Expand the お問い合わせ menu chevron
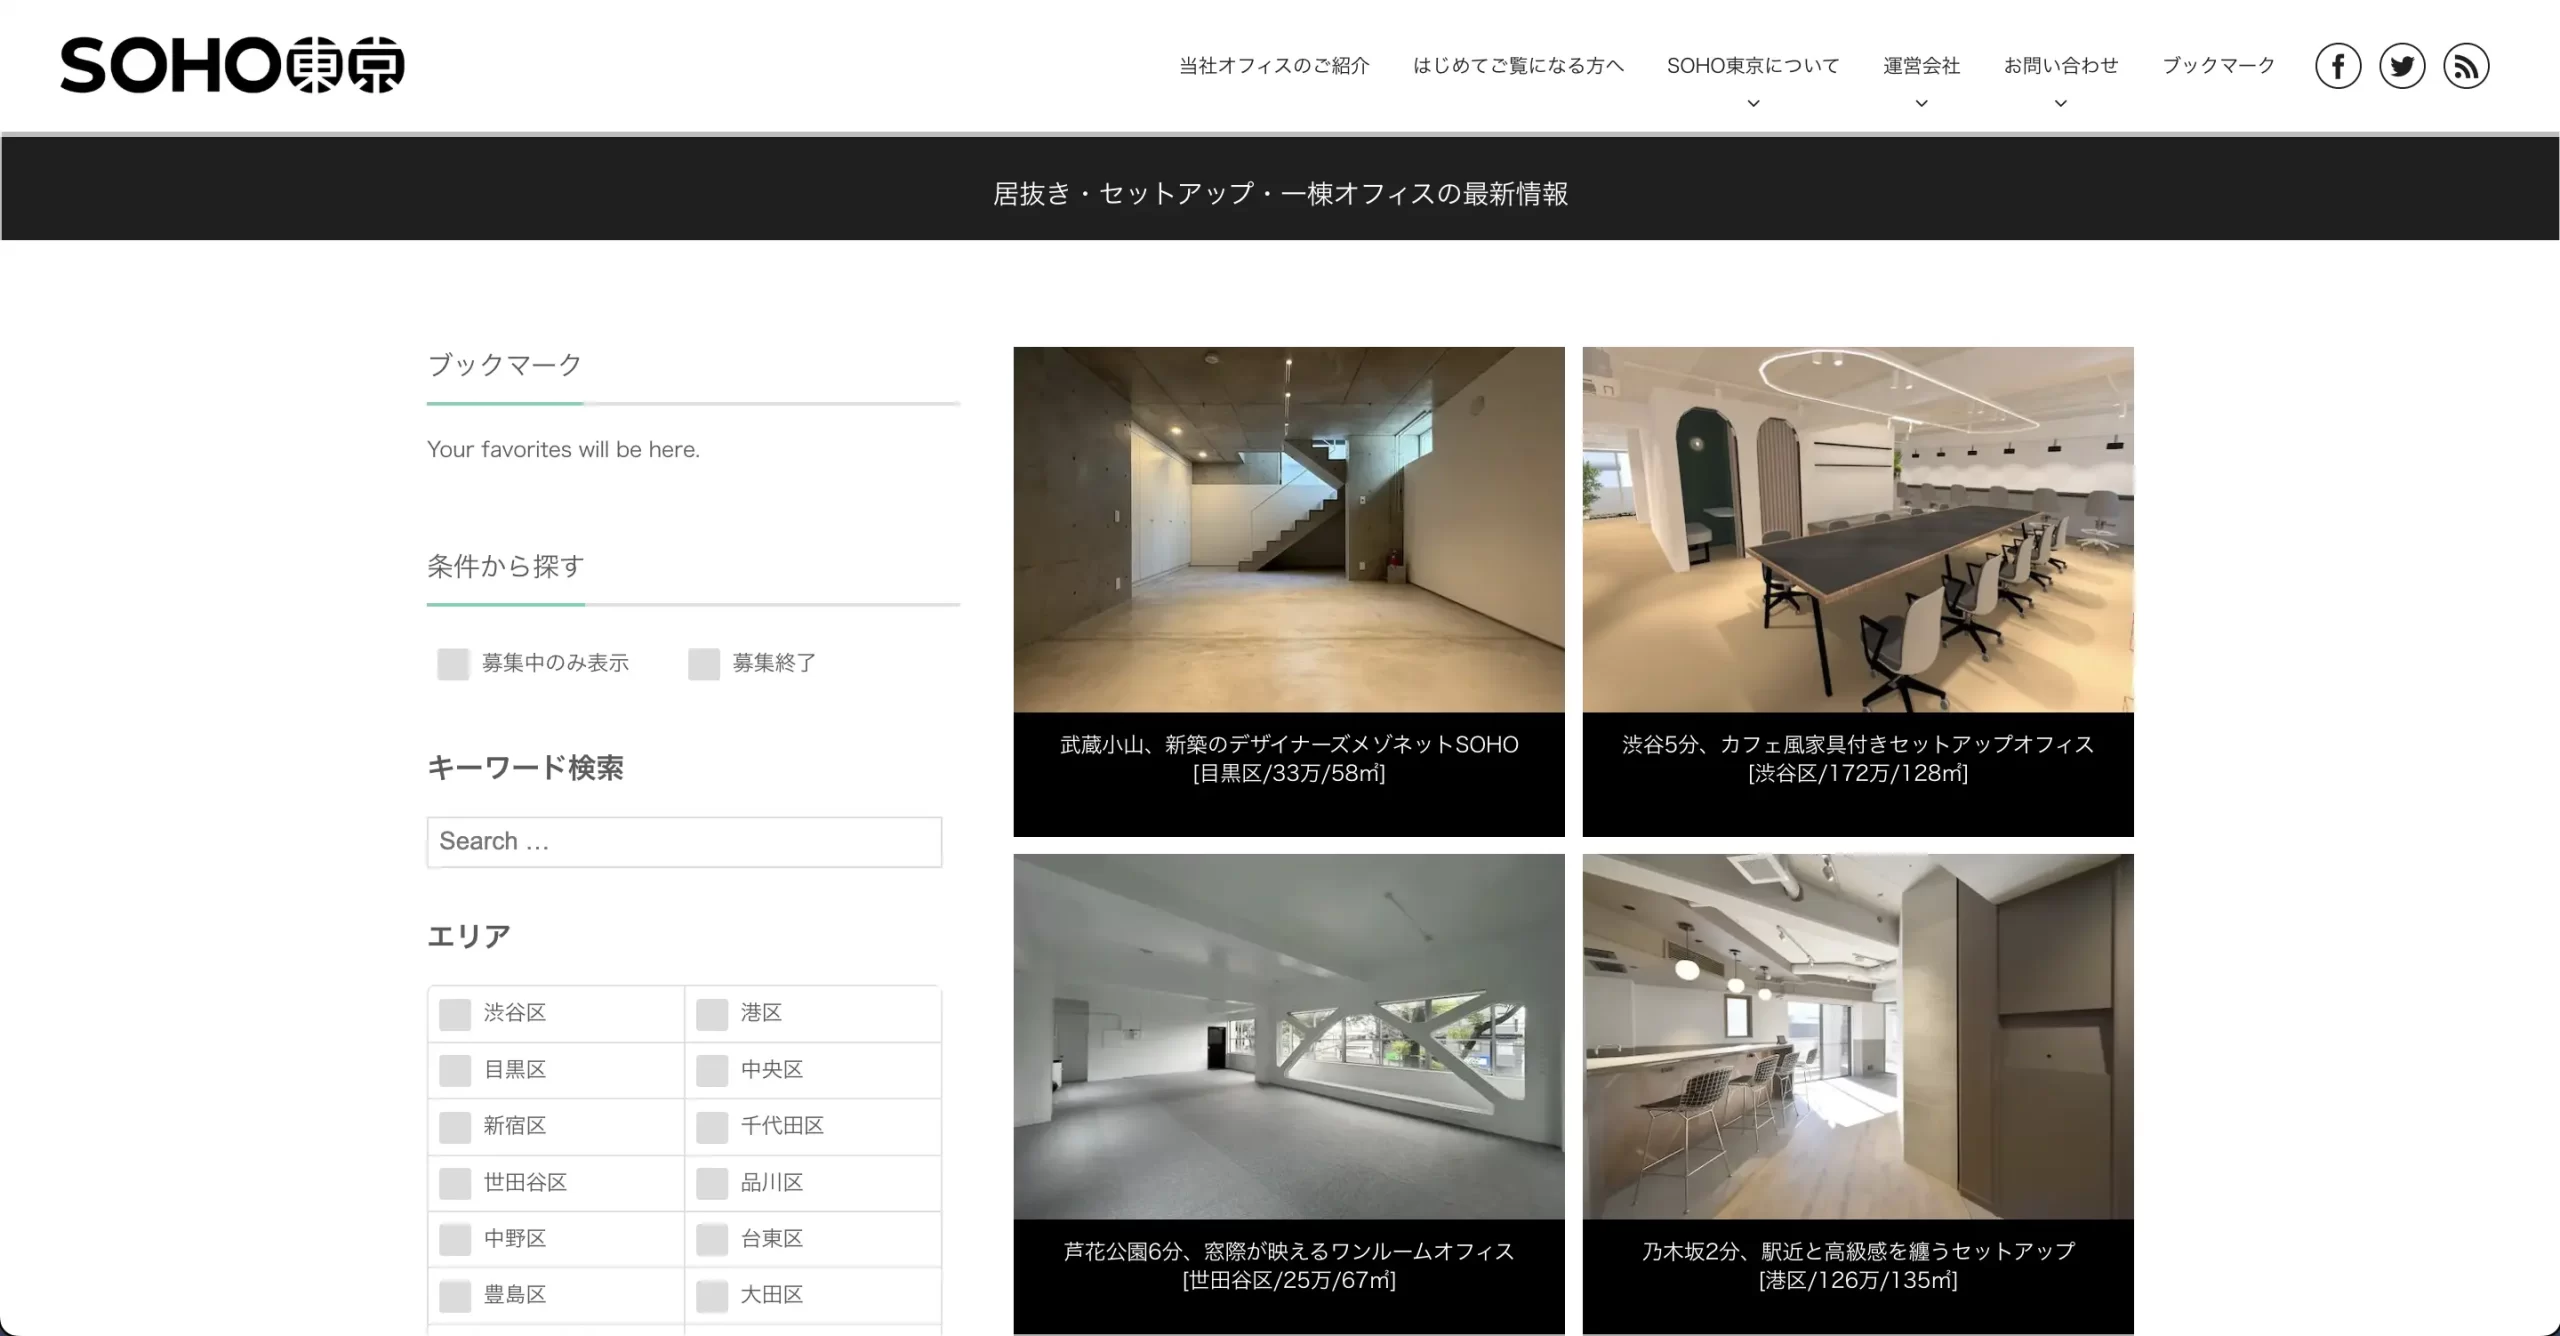Image resolution: width=2560 pixels, height=1336 pixels. coord(2061,103)
